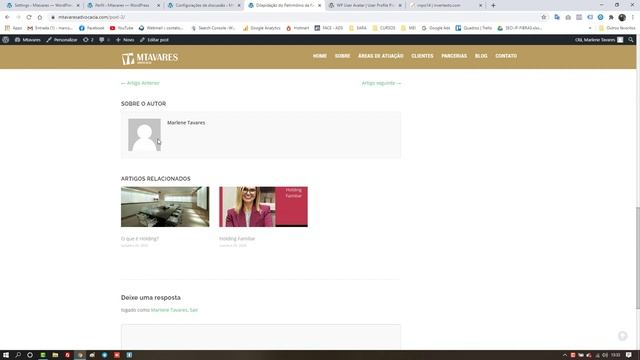Viewport: 640px width, 360px height.
Task: Open the Quadros Trello bookmark
Action: 474,28
